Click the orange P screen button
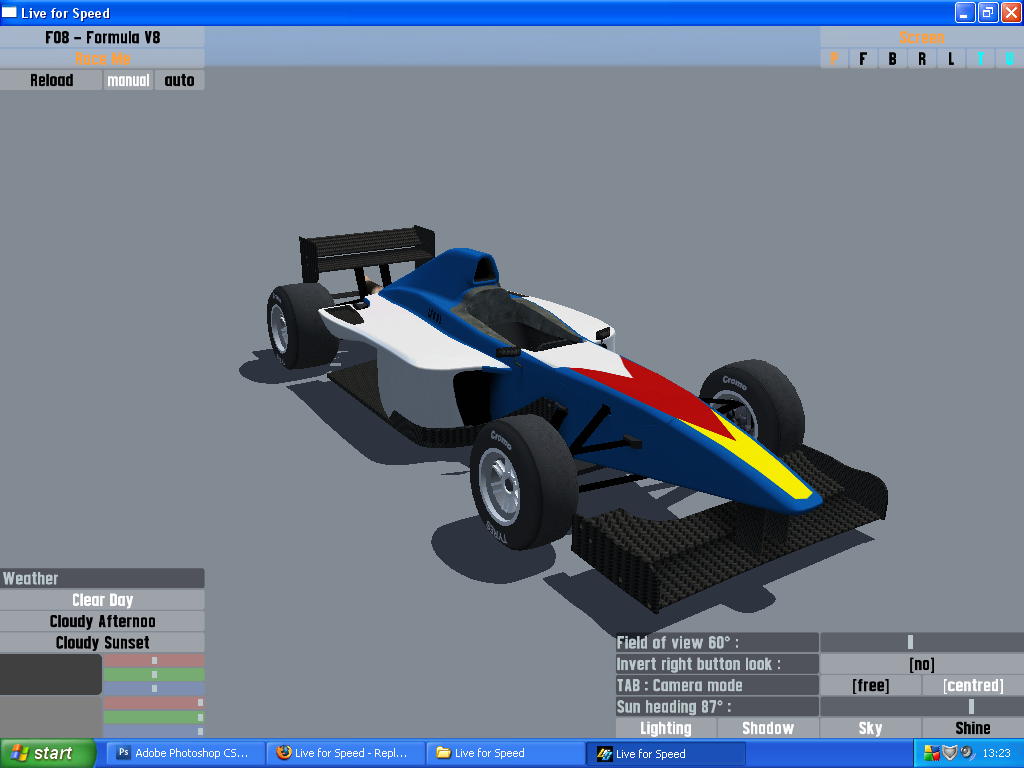Viewport: 1024px width, 768px height. pyautogui.click(x=834, y=59)
